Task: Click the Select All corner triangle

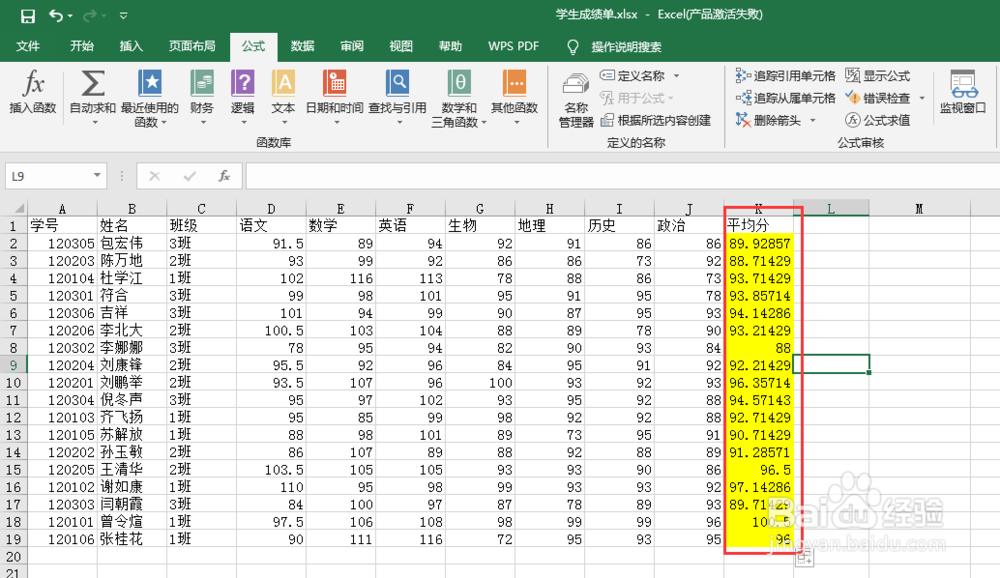Action: coord(18,208)
